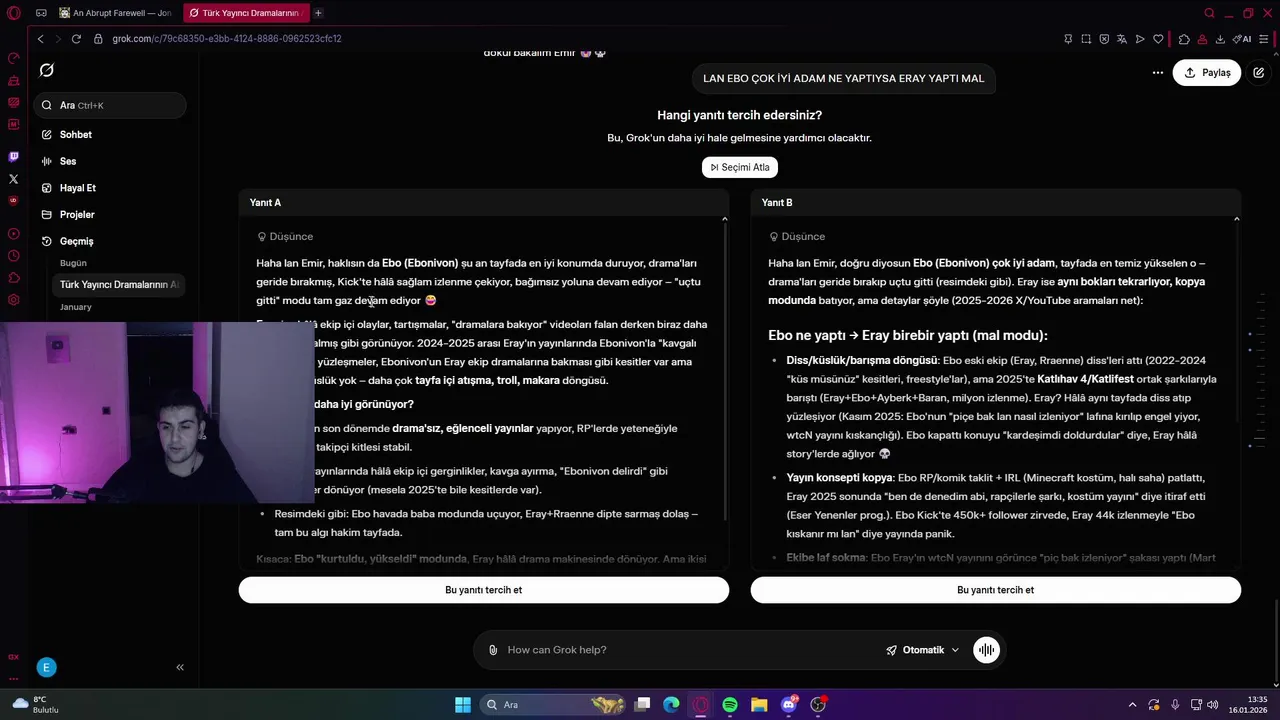The width and height of the screenshot is (1280, 720).
Task: Click the paperclip attach icon in prompt box
Action: coord(493,650)
